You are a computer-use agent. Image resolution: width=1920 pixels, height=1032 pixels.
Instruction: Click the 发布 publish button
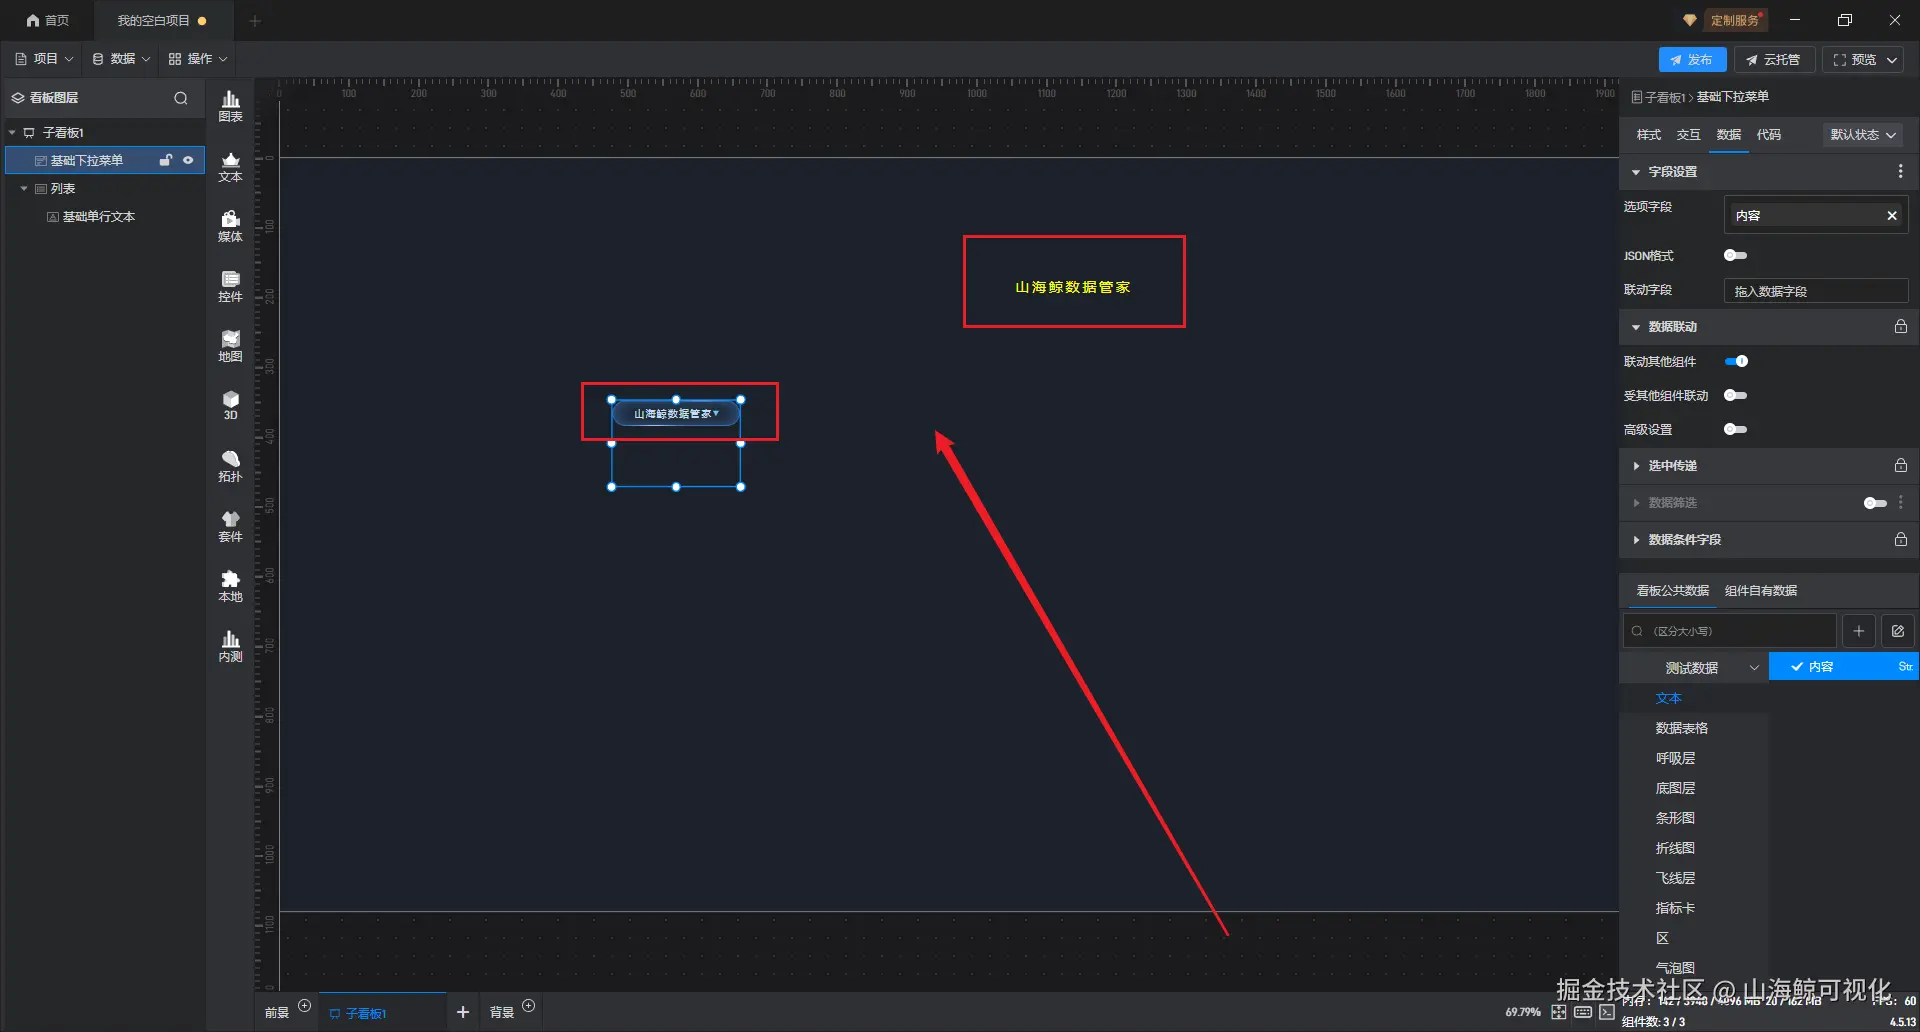coord(1692,60)
